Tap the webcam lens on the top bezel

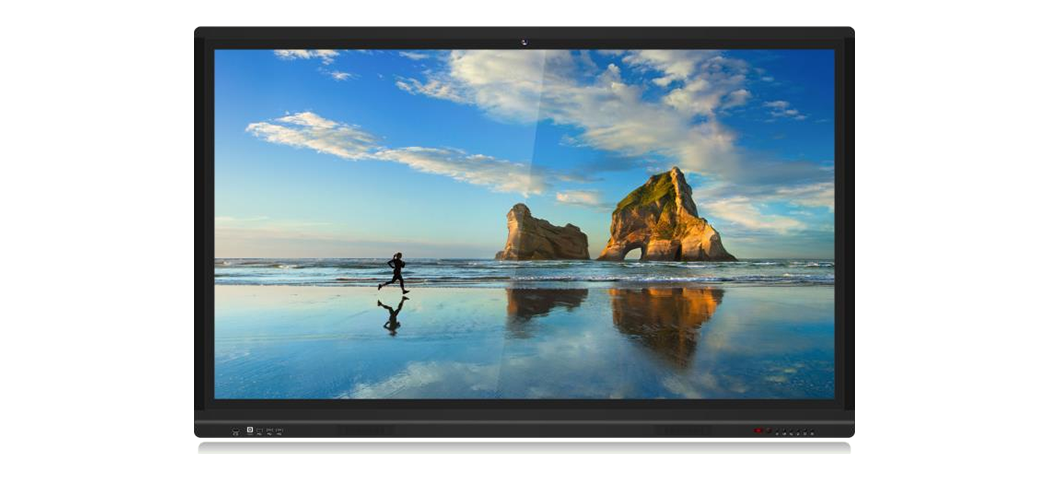[524, 42]
